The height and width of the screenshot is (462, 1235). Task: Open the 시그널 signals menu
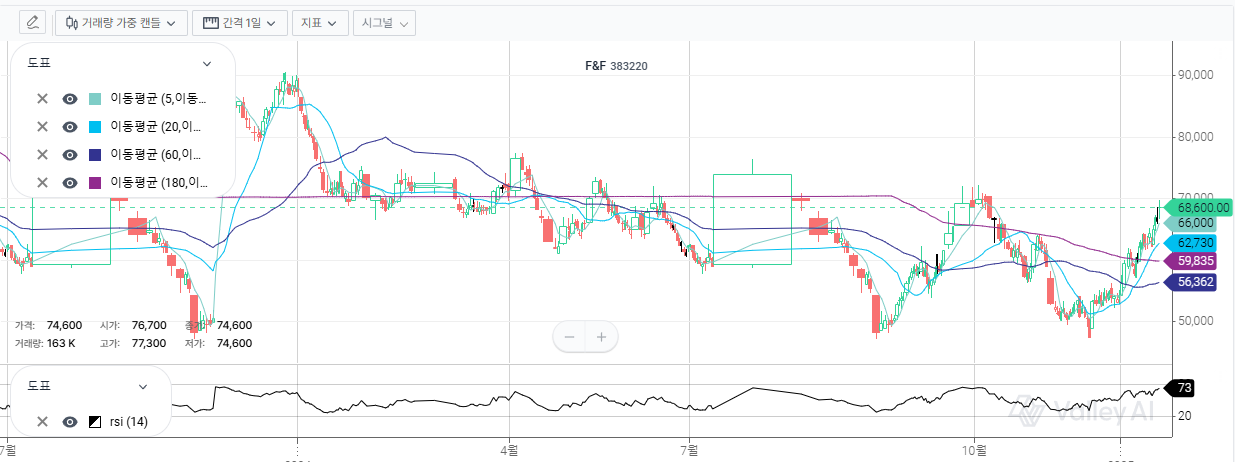384,22
